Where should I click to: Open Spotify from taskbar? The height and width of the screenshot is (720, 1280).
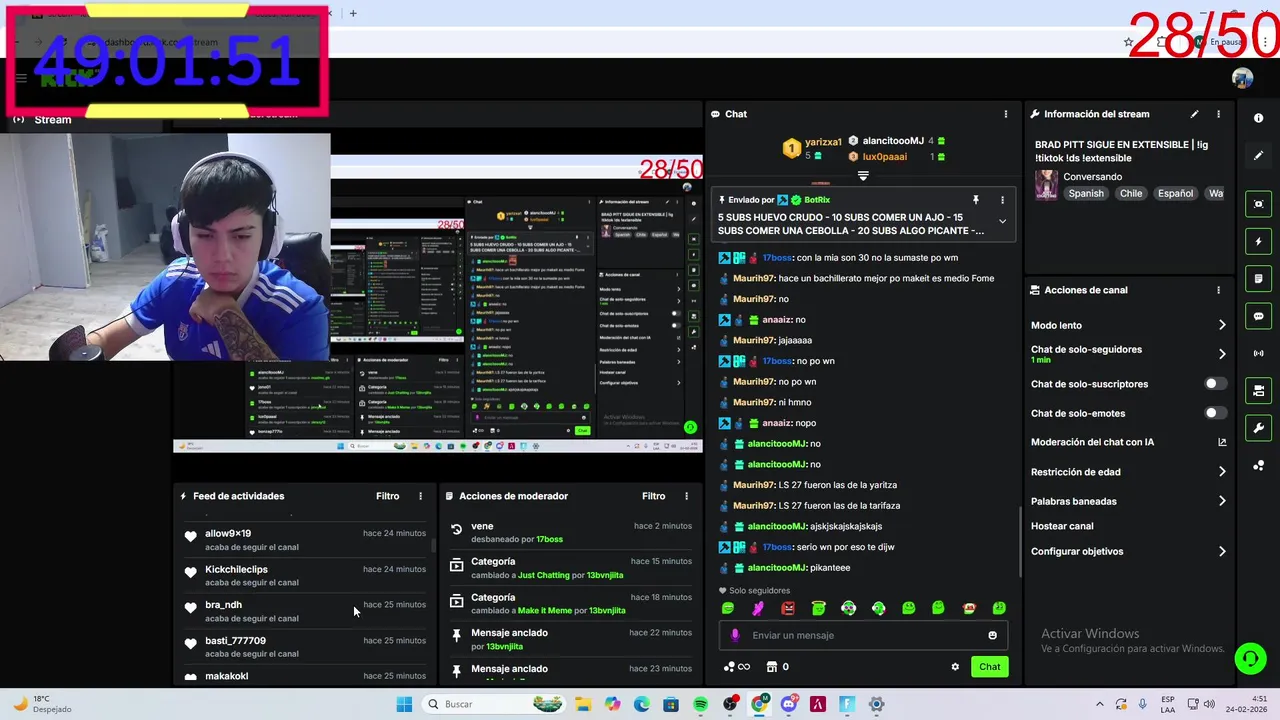pyautogui.click(x=700, y=704)
